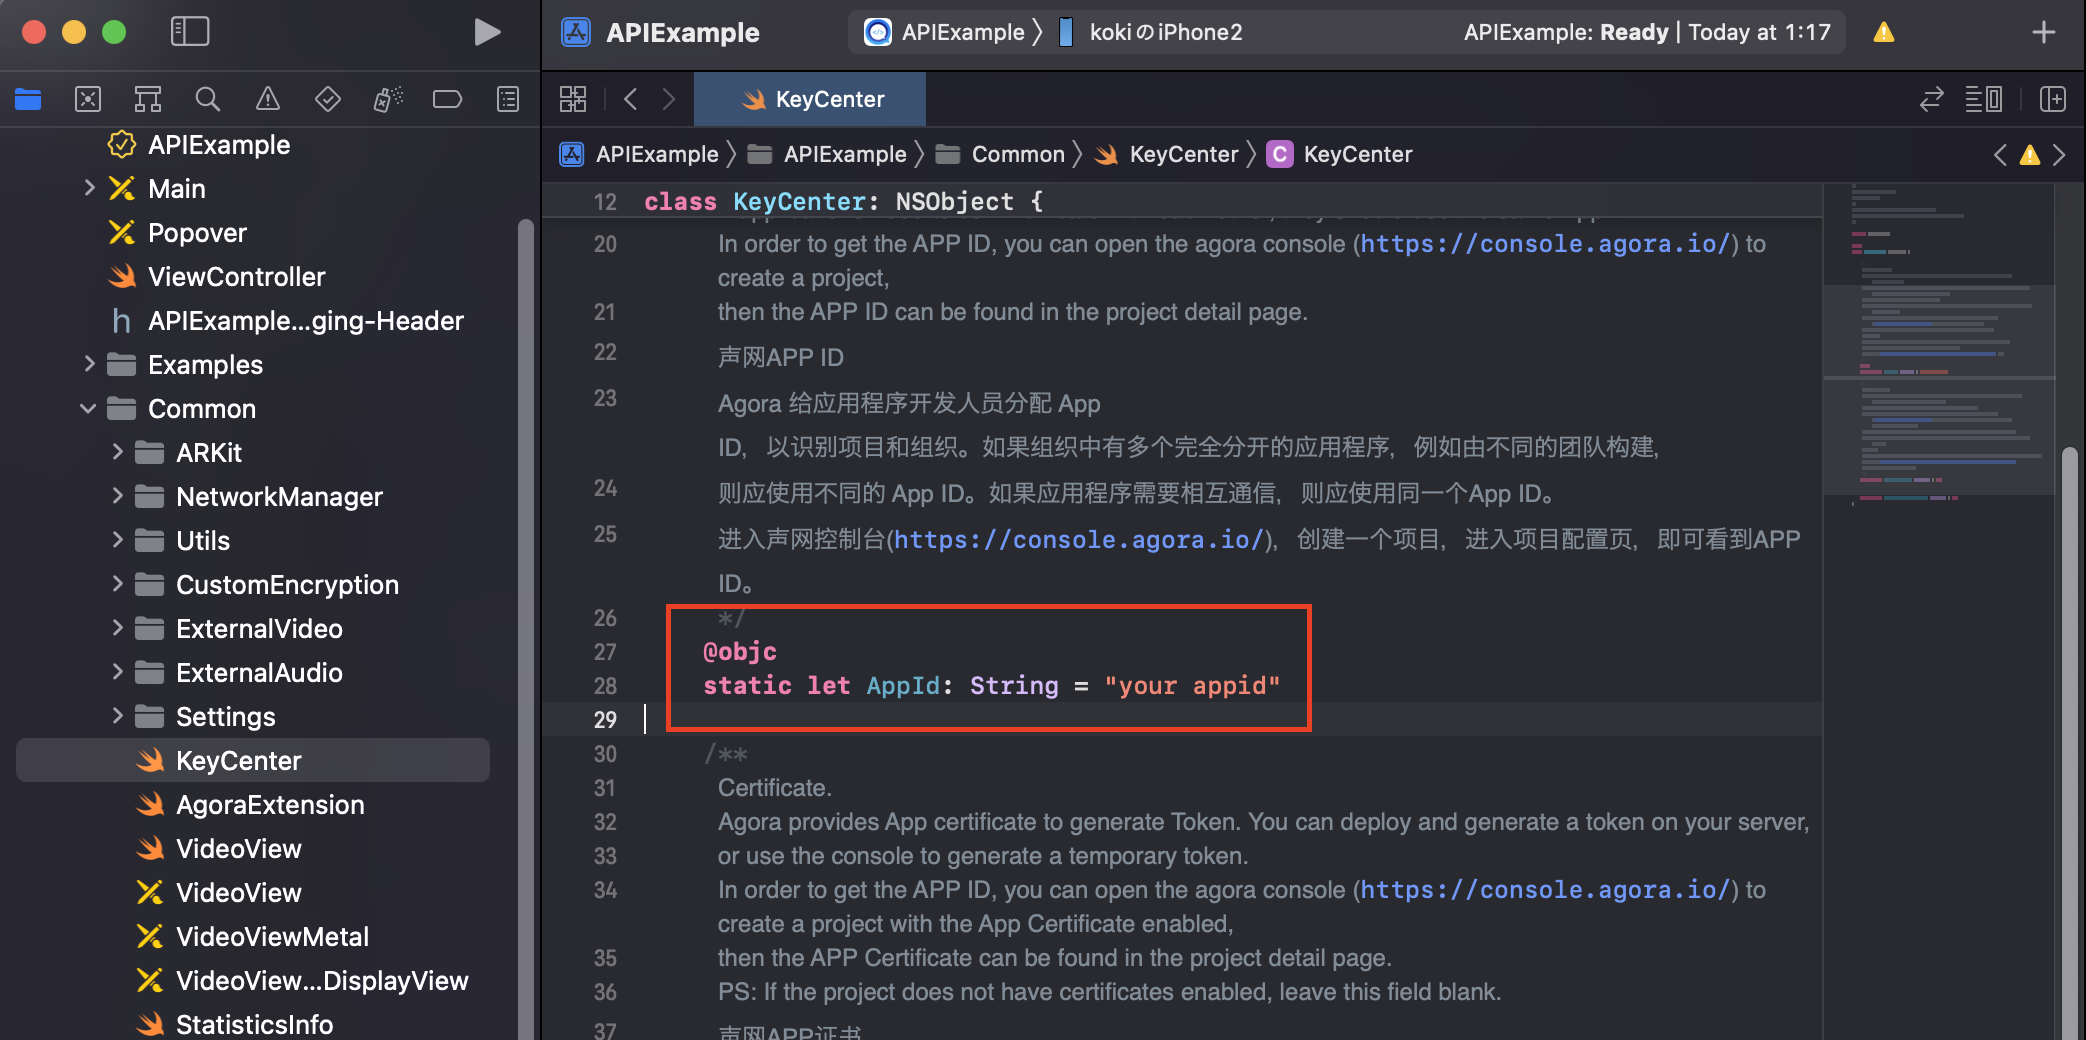The width and height of the screenshot is (2086, 1040).
Task: Click KeyCenter swift file in jump bar
Action: pyautogui.click(x=1166, y=154)
